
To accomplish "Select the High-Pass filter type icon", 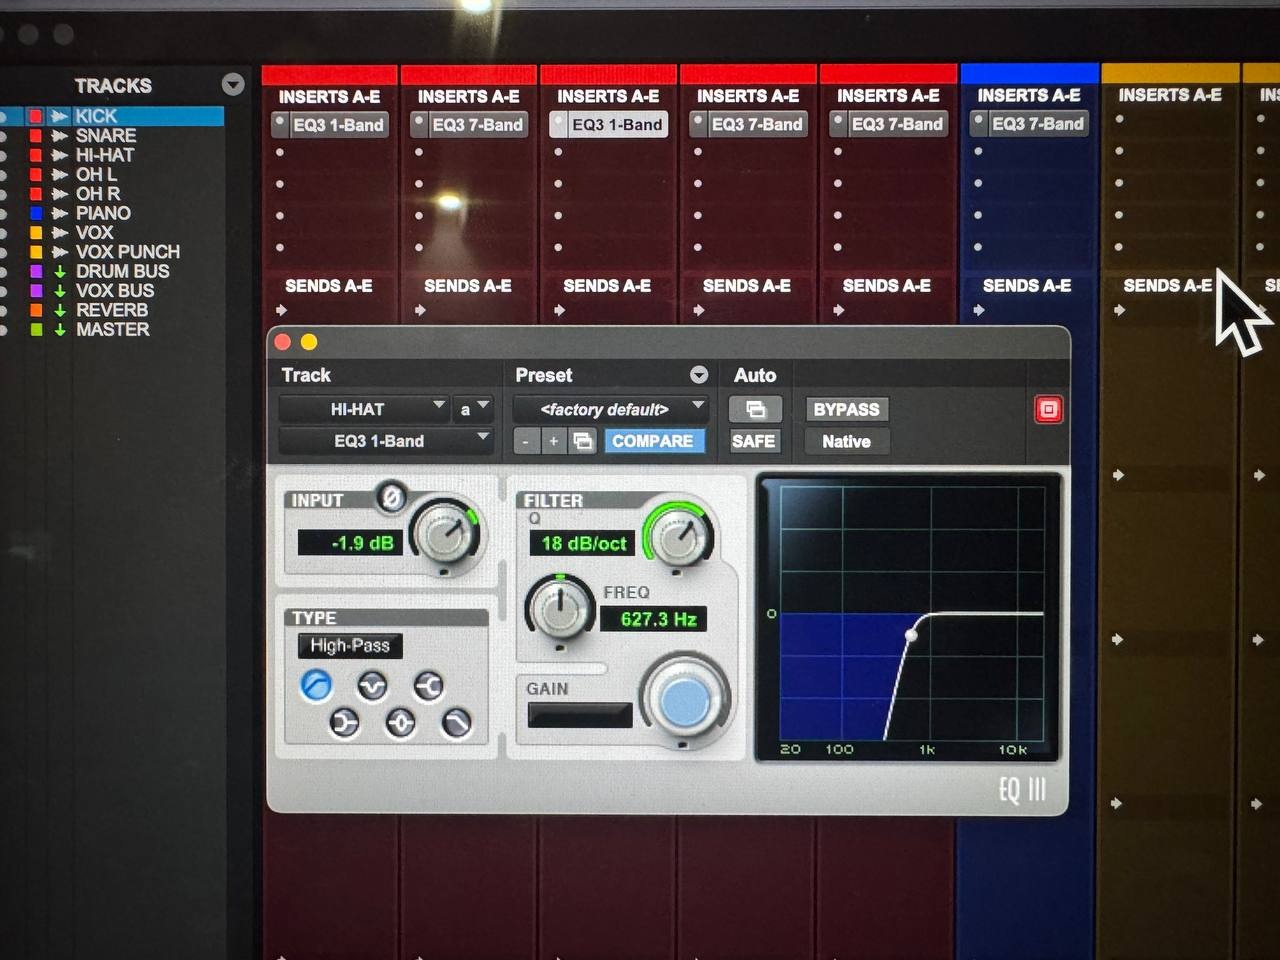I will [x=316, y=686].
